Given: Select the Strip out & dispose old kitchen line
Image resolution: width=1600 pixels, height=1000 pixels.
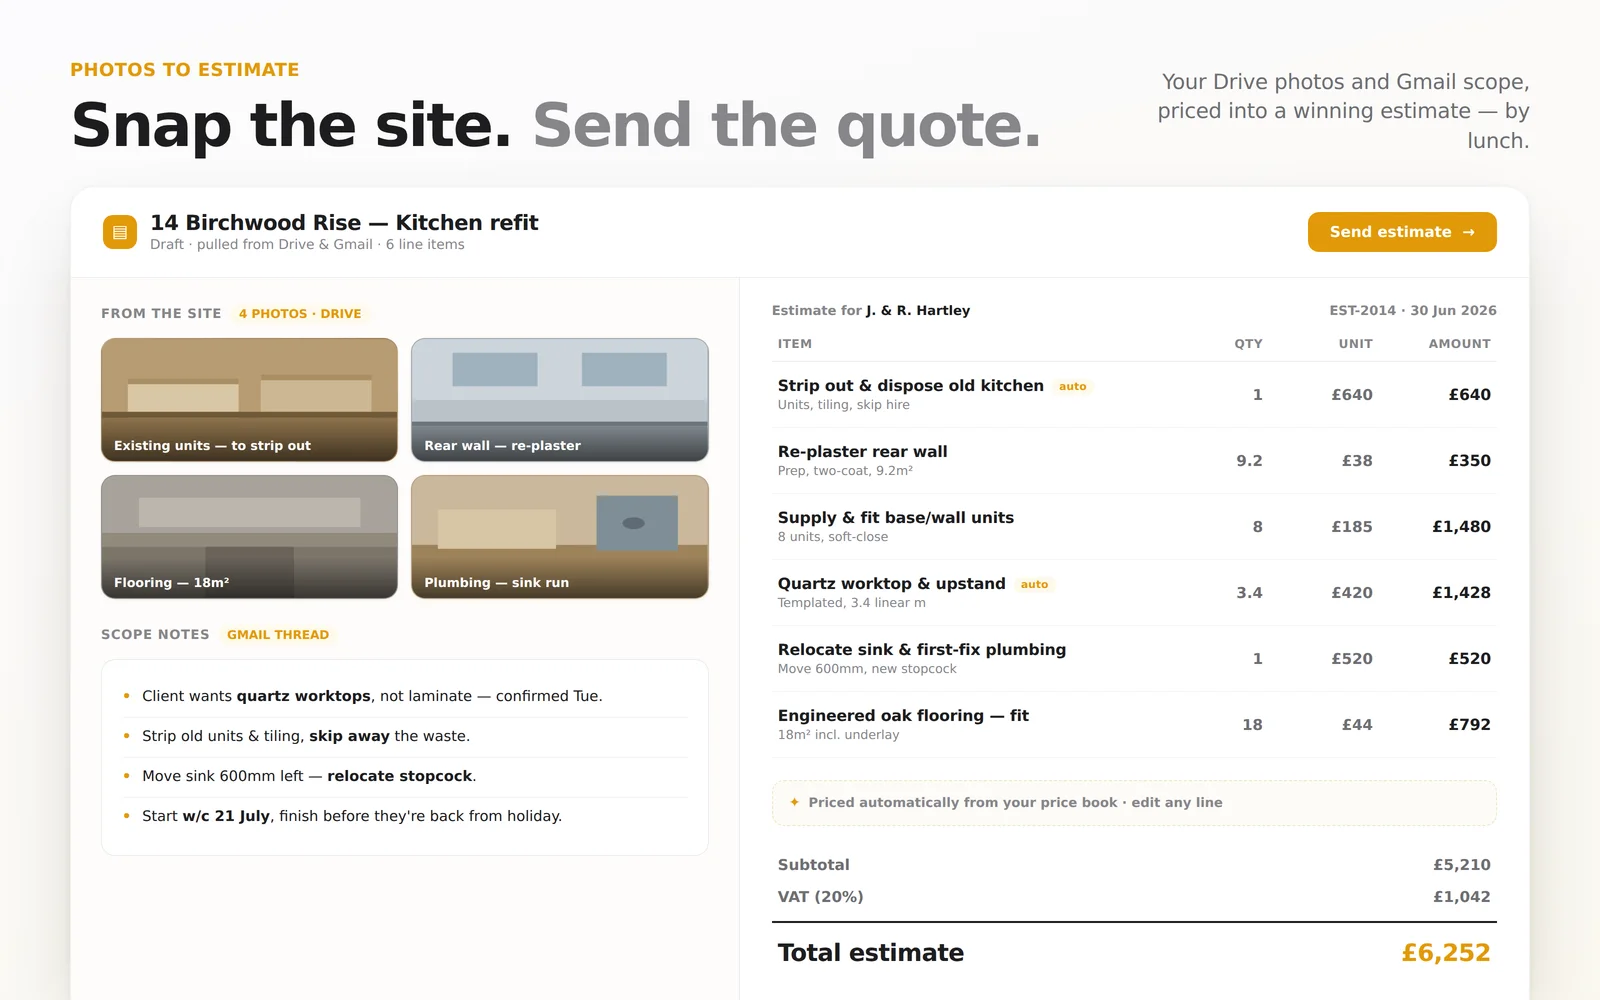Looking at the screenshot, I should (x=1134, y=395).
